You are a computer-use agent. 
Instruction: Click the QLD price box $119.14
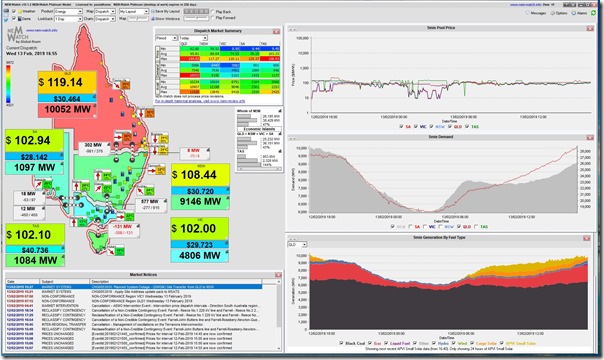coord(67,82)
